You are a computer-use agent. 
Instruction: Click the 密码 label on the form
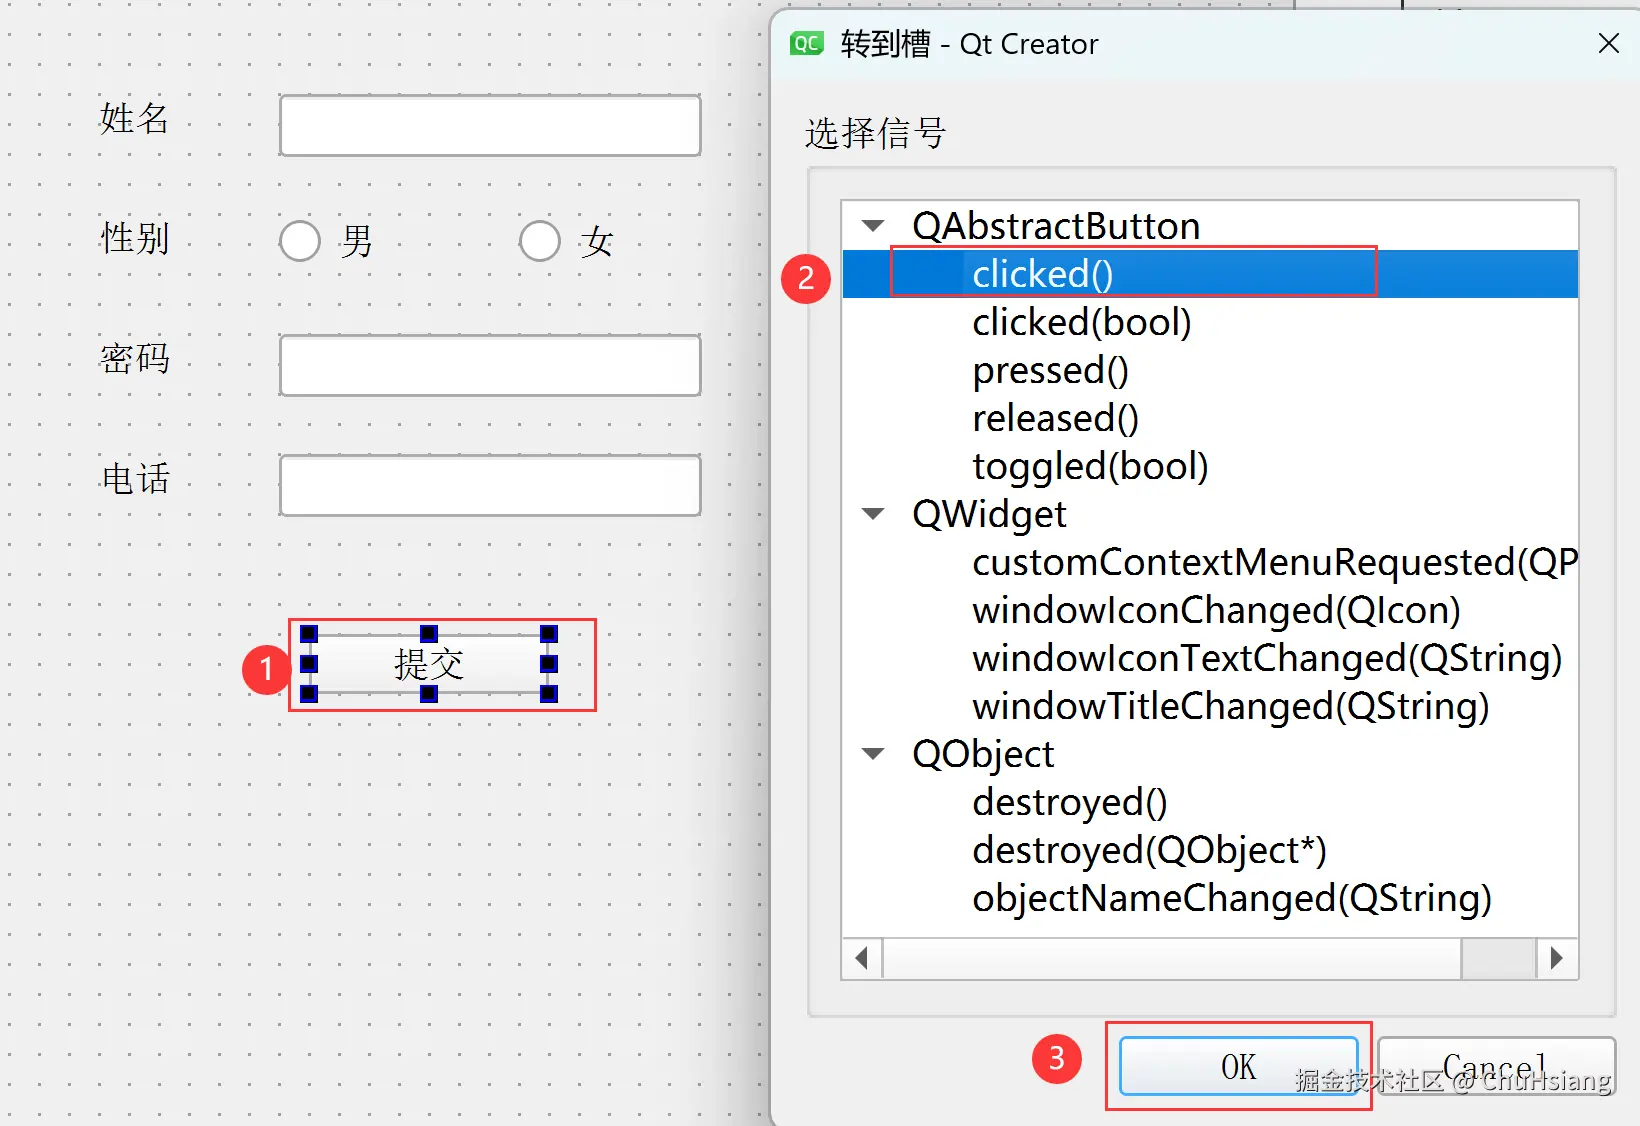(x=135, y=359)
